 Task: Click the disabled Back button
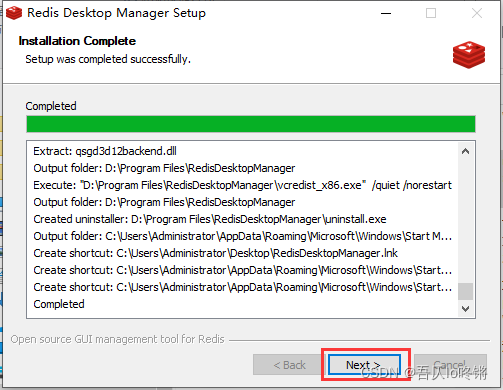coord(289,365)
